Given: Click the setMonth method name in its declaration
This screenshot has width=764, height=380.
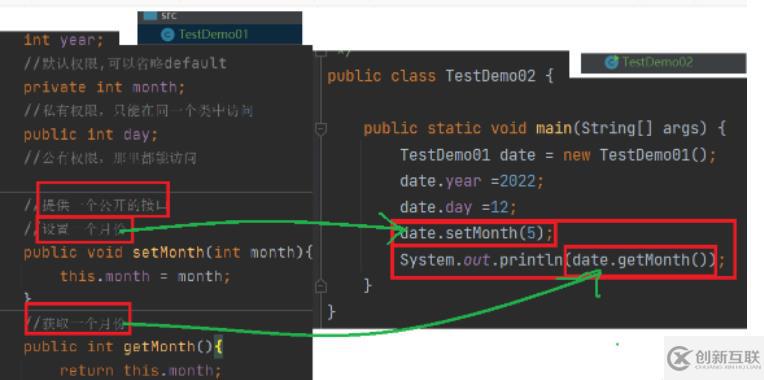Looking at the screenshot, I should [168, 252].
